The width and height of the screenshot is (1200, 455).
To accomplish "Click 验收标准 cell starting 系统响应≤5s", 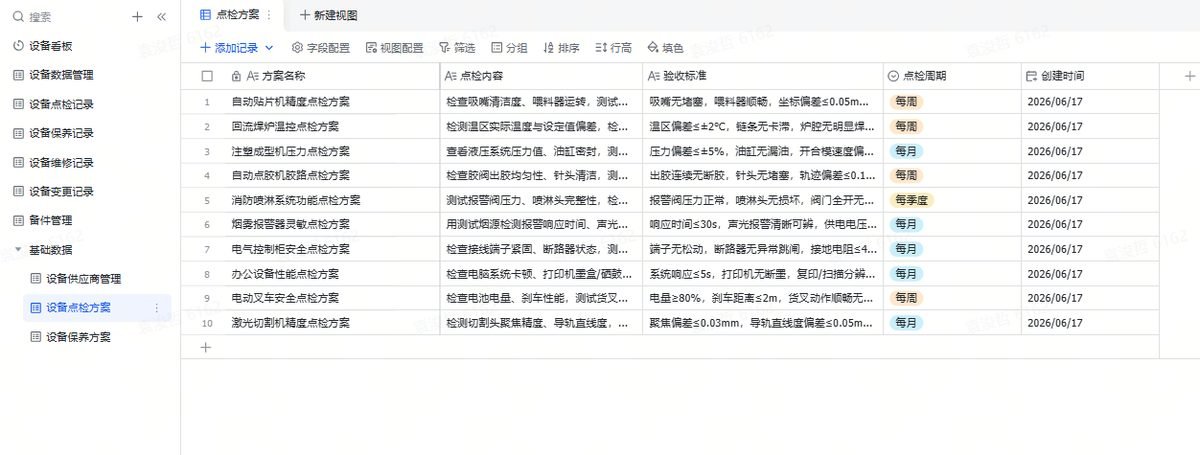I will click(763, 274).
